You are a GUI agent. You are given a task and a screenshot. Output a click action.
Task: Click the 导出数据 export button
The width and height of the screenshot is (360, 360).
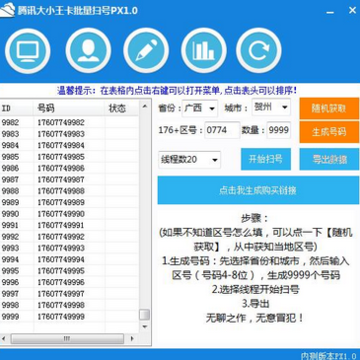(x=329, y=159)
